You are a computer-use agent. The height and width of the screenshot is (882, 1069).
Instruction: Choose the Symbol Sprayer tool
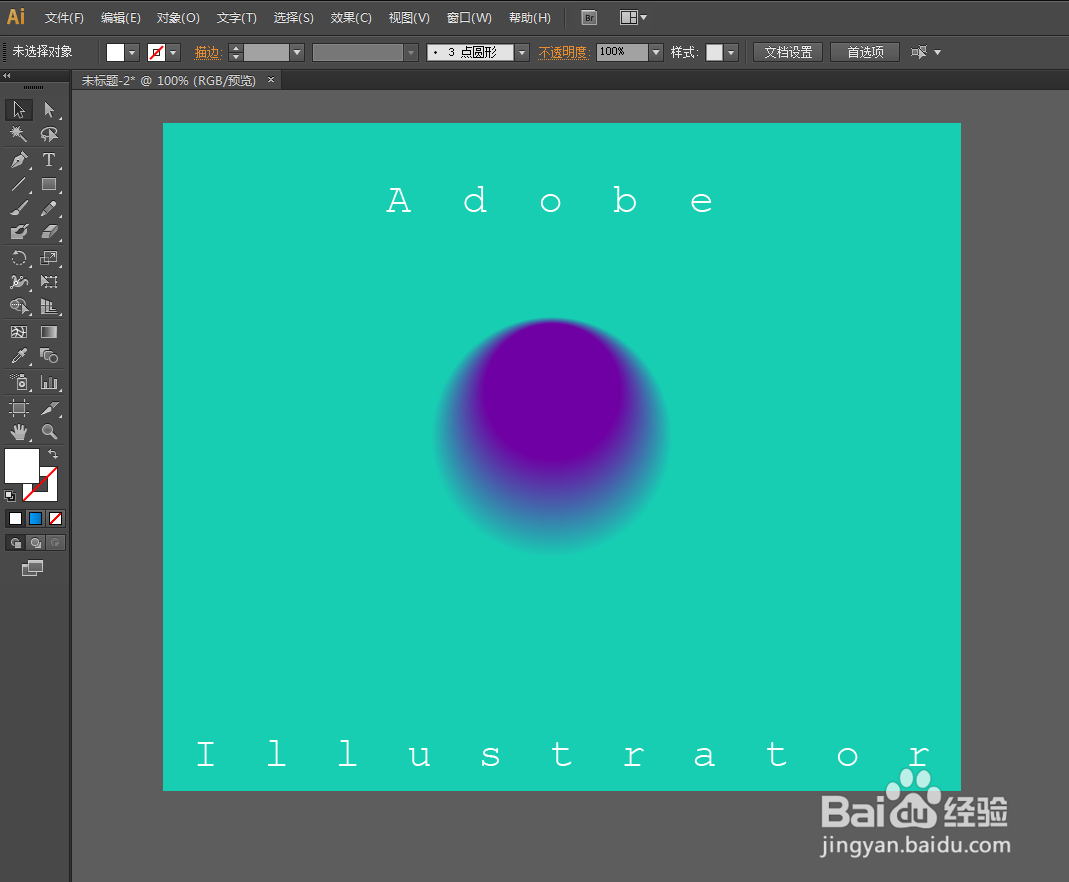click(x=18, y=382)
